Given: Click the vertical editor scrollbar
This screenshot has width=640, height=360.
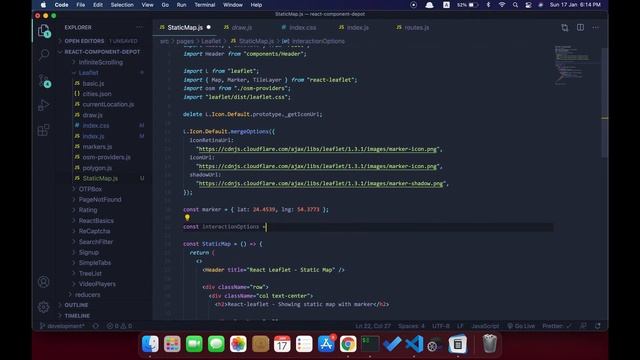Looking at the screenshot, I should pyautogui.click(x=604, y=102).
